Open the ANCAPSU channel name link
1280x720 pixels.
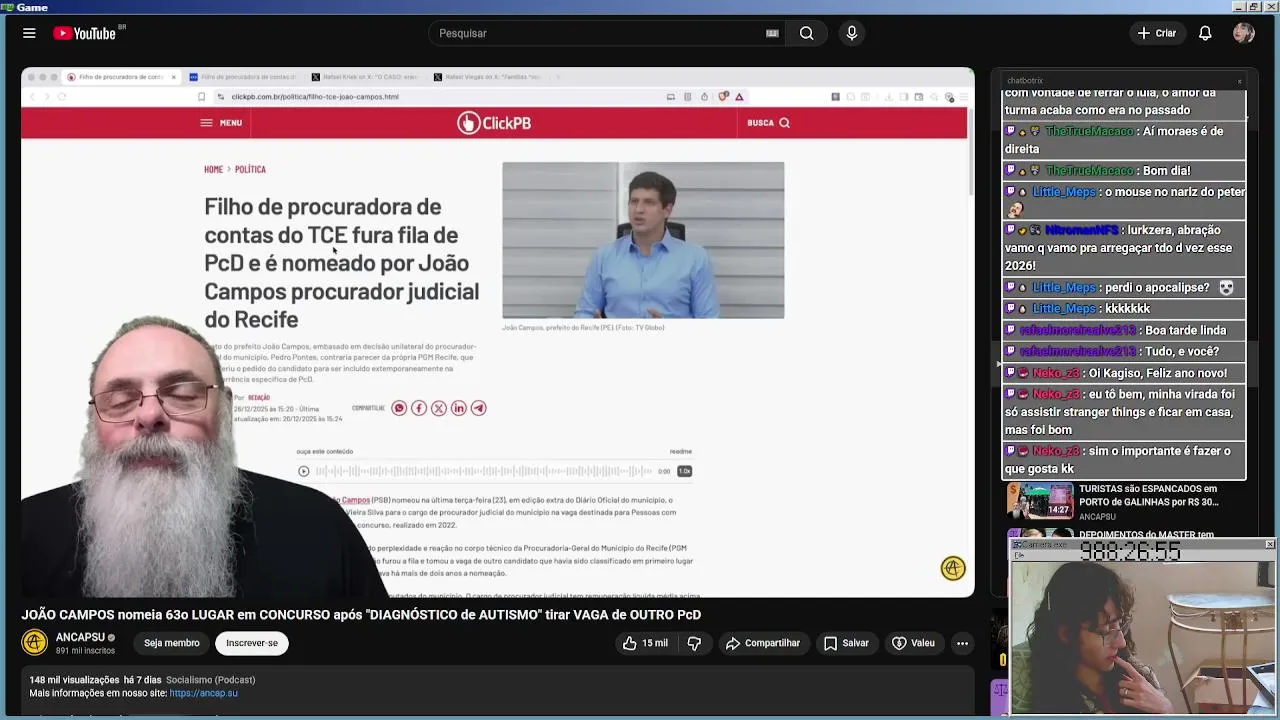[80, 637]
